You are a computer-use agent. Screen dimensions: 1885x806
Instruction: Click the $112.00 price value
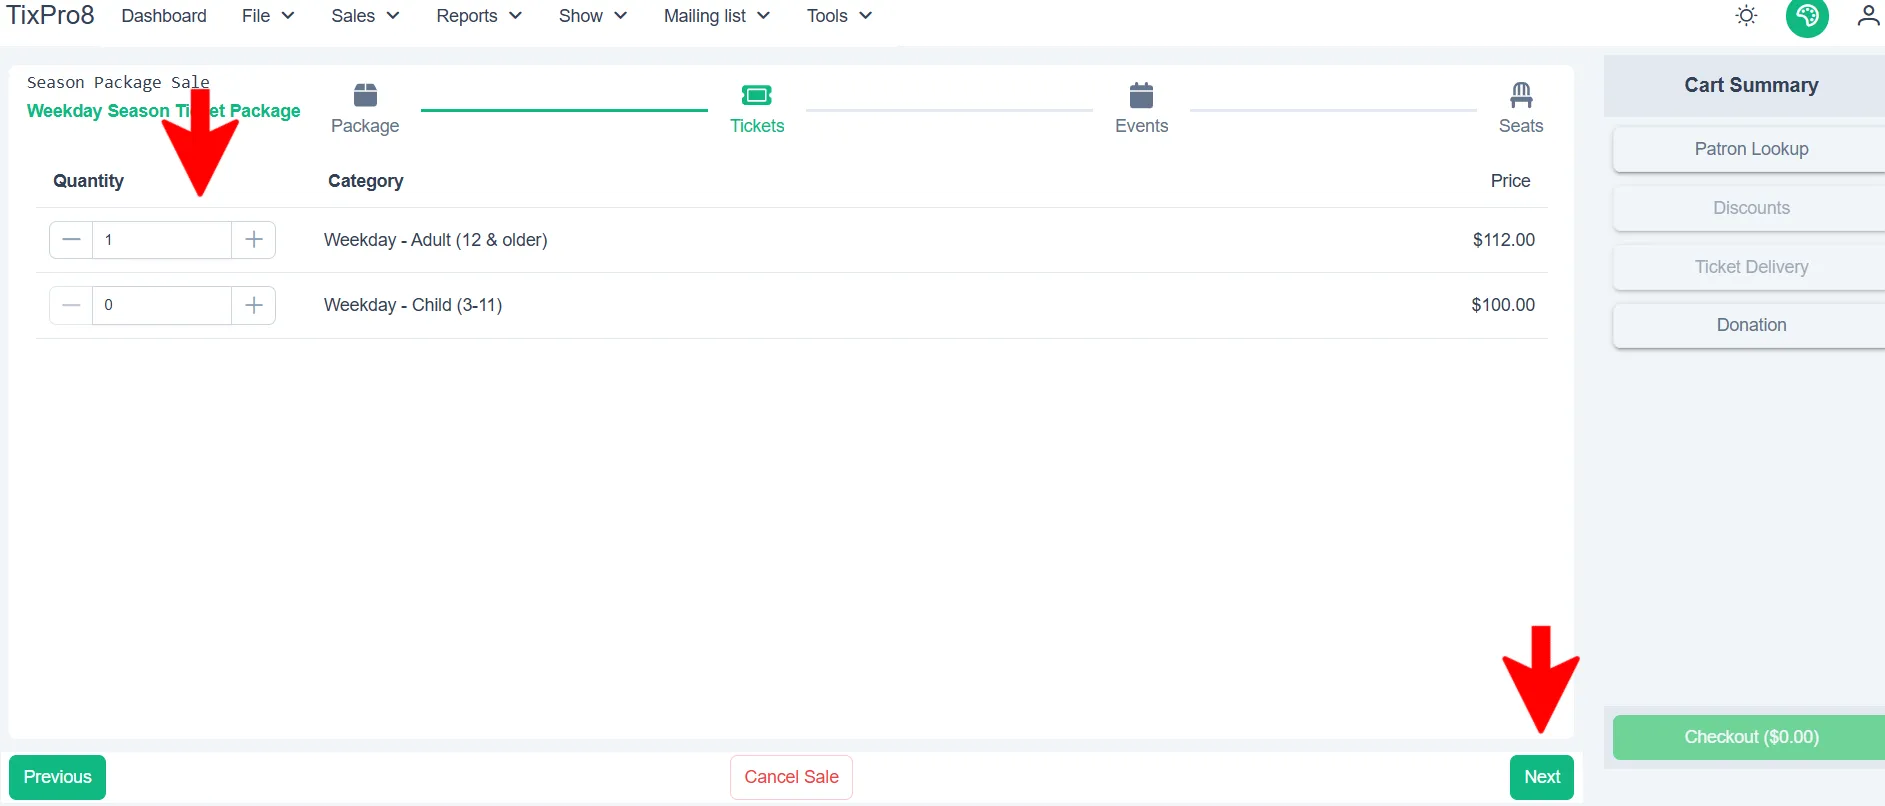[1503, 240]
